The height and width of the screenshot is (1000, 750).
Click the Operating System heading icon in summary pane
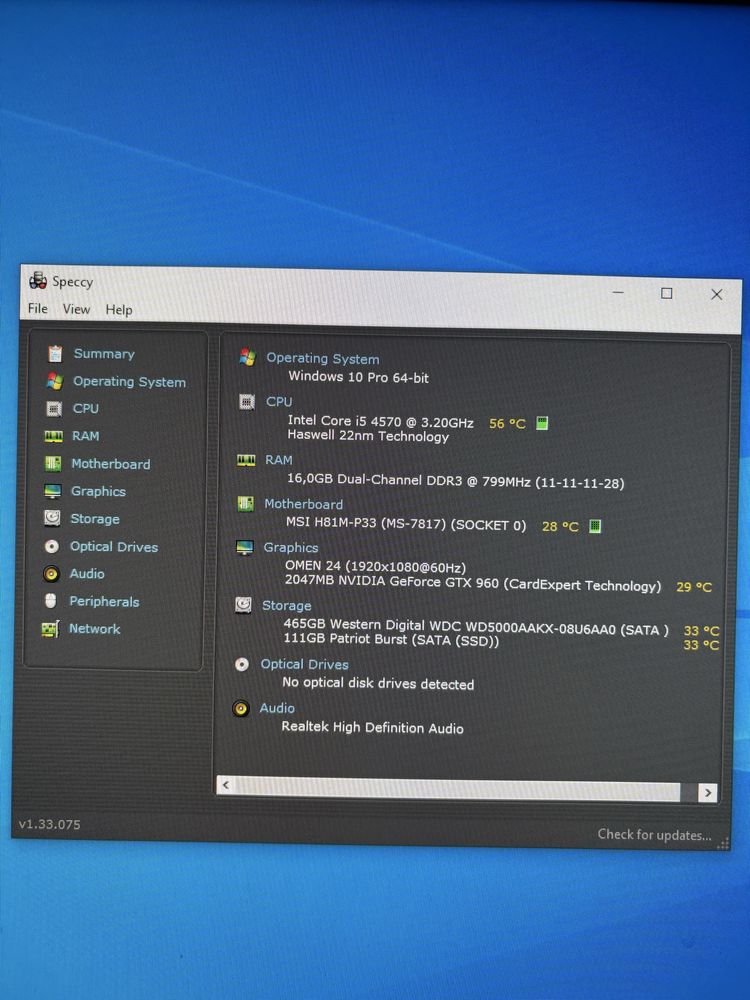(x=247, y=357)
